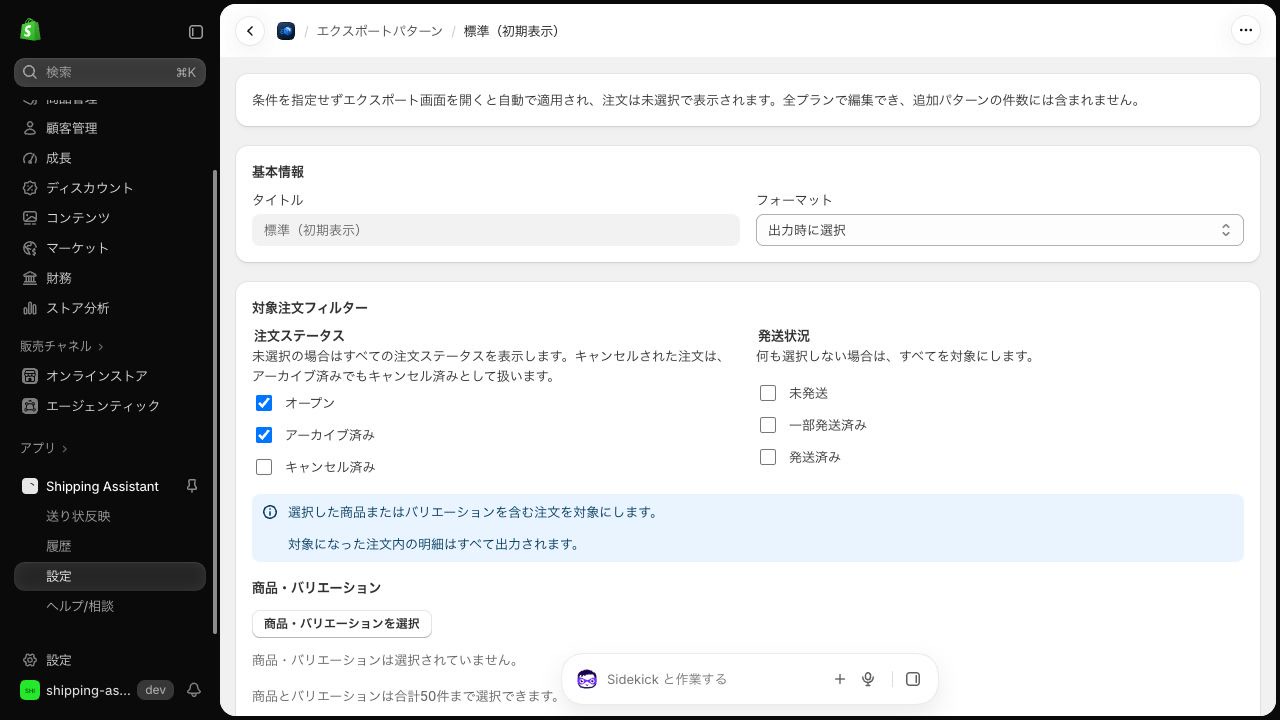
Task: Open the Sidekick side panel icon
Action: [913, 679]
